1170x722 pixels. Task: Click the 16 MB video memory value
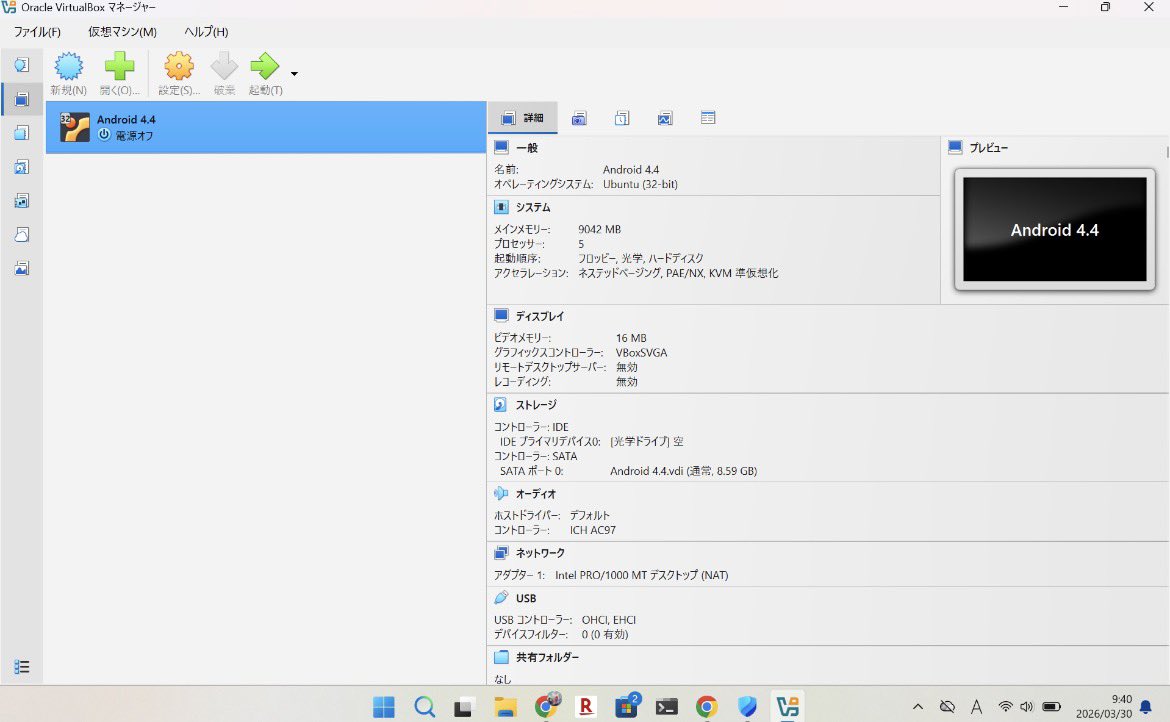pos(631,338)
